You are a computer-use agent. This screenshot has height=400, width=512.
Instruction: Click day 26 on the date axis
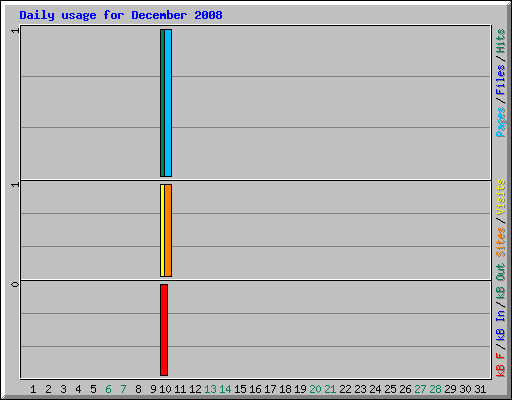405,389
